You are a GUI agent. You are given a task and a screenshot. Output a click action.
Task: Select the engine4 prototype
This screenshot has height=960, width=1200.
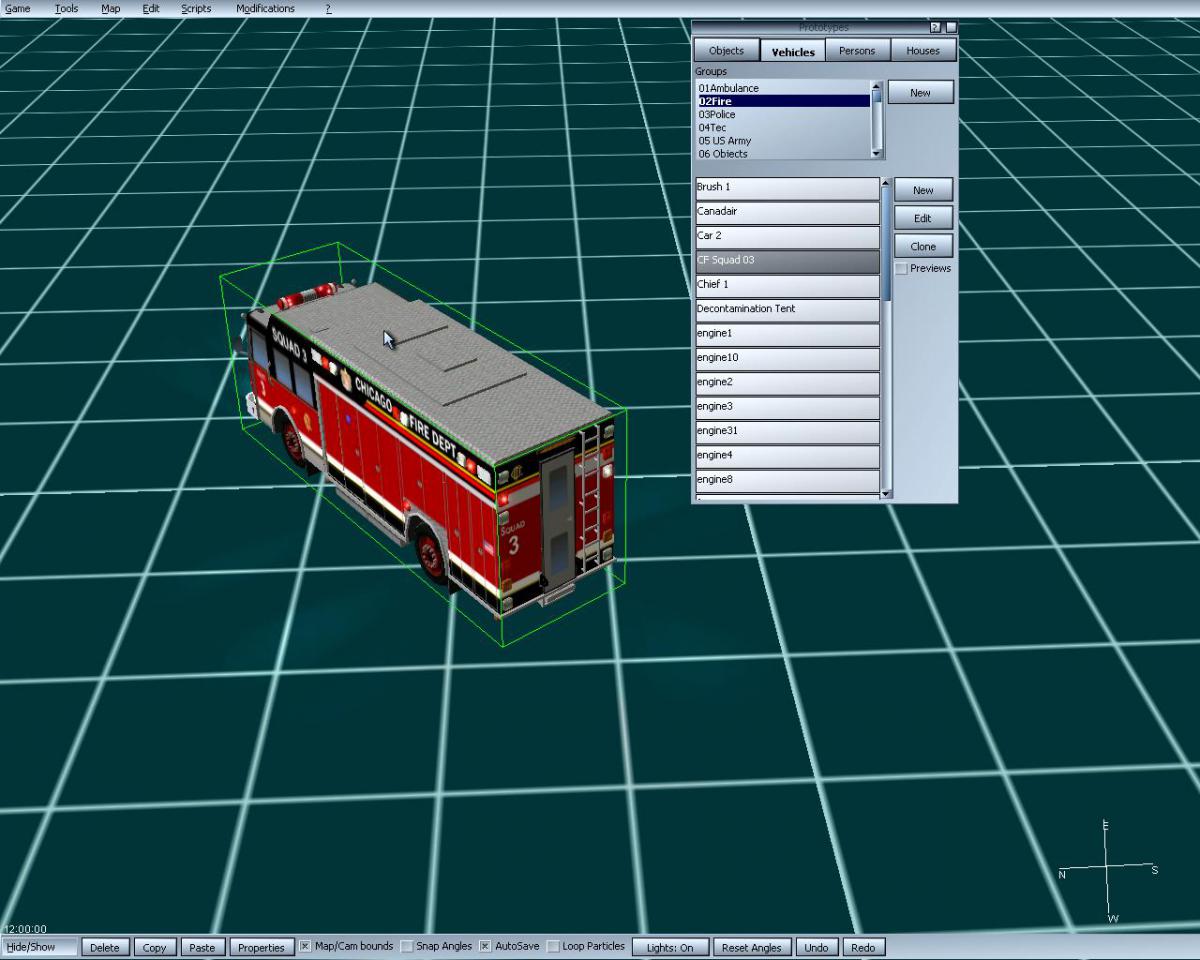(787, 456)
